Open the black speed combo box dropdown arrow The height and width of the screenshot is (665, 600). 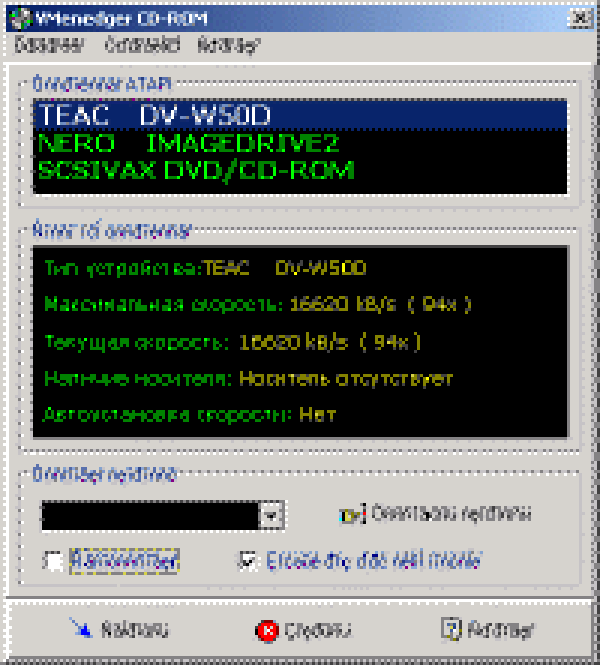point(271,515)
